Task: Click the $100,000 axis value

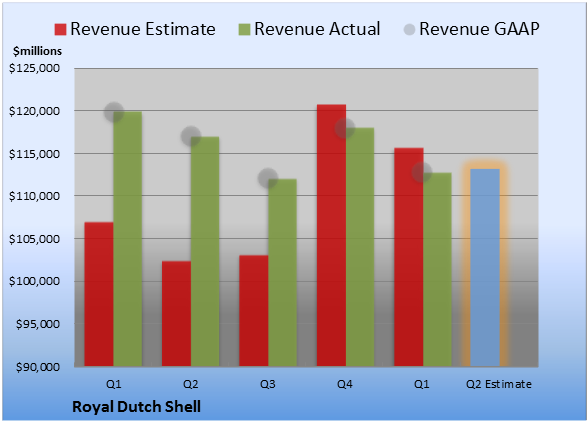Action: pyautogui.click(x=34, y=281)
